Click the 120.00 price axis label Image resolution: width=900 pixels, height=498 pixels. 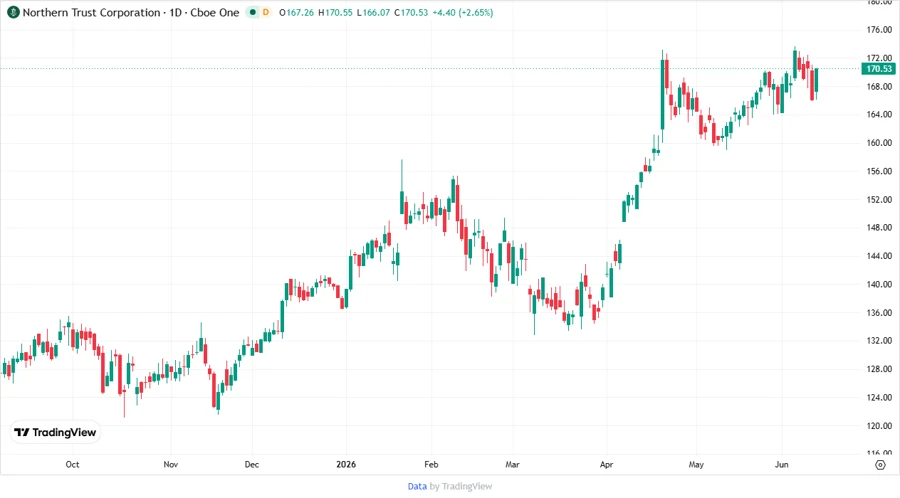(879, 426)
